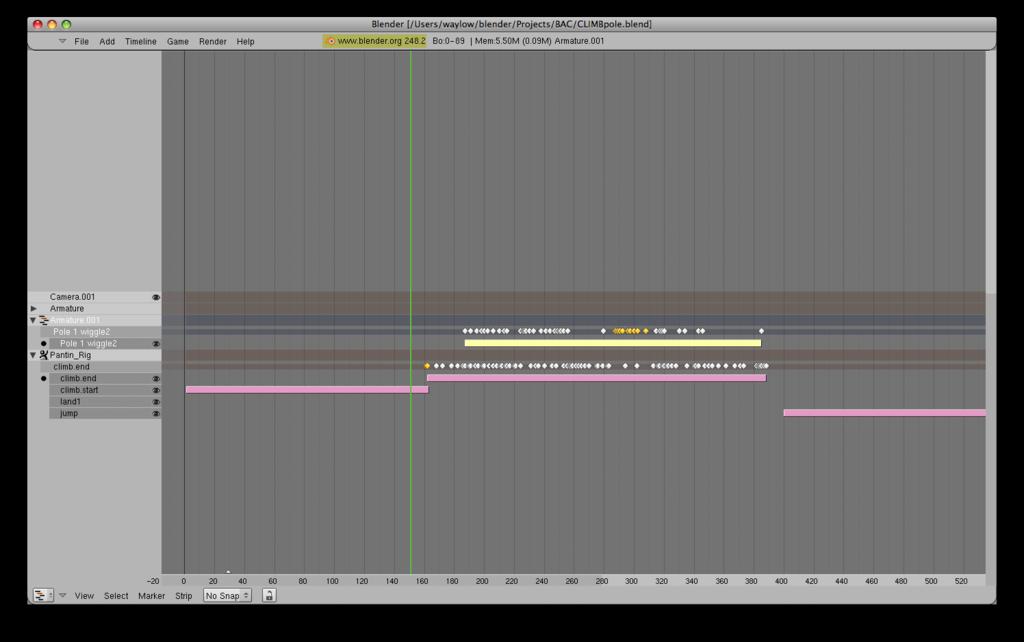Click the pulldown triangle left of View menu

click(x=63, y=595)
